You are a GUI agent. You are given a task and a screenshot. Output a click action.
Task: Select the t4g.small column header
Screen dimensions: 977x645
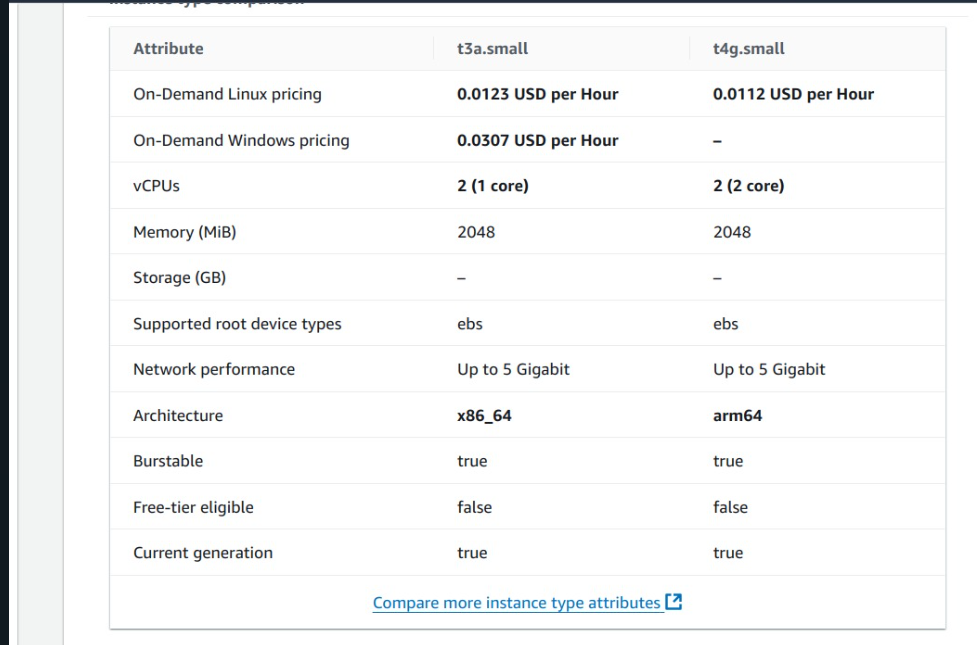coord(748,49)
